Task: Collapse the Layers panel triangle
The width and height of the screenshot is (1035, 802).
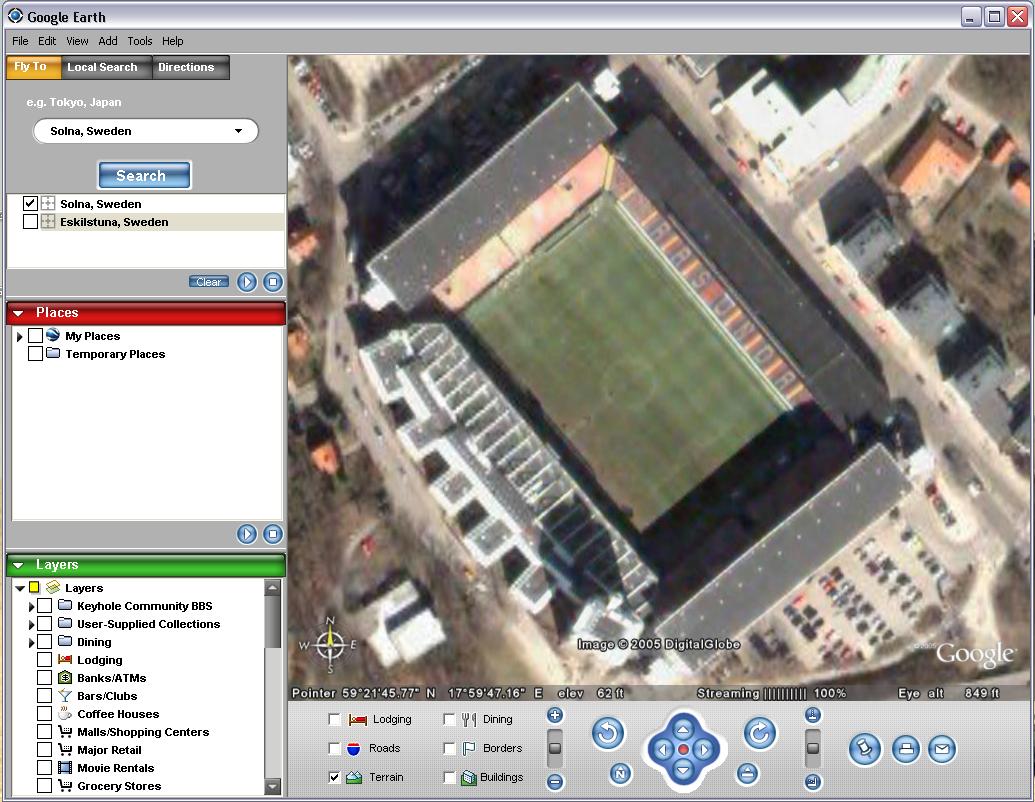Action: [x=18, y=565]
